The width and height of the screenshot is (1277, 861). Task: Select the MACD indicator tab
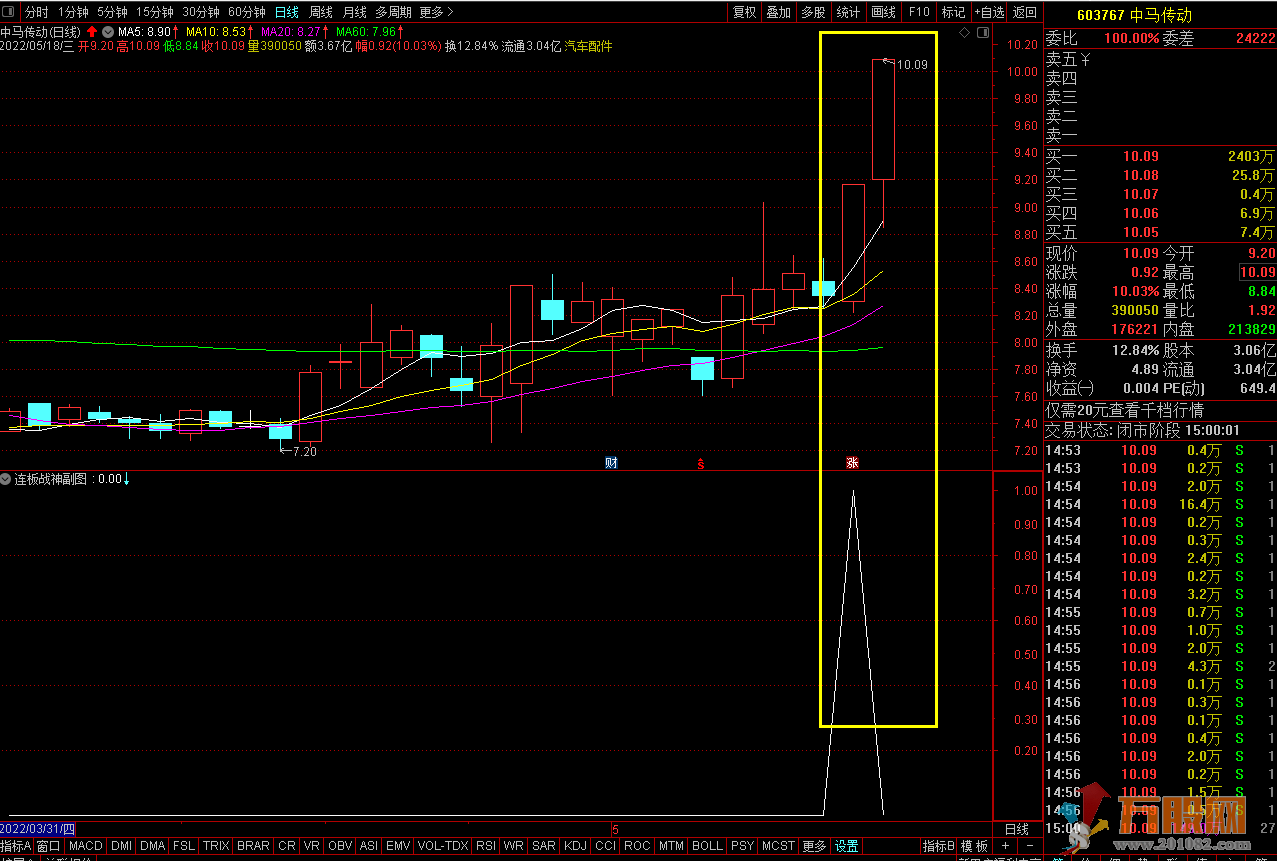pyautogui.click(x=86, y=846)
